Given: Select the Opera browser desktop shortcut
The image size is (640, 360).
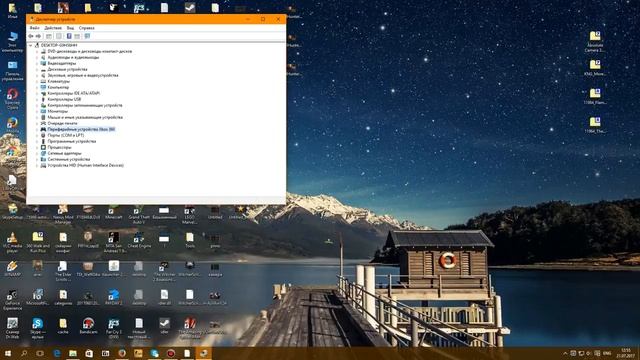Looking at the screenshot, I should coord(12,98).
